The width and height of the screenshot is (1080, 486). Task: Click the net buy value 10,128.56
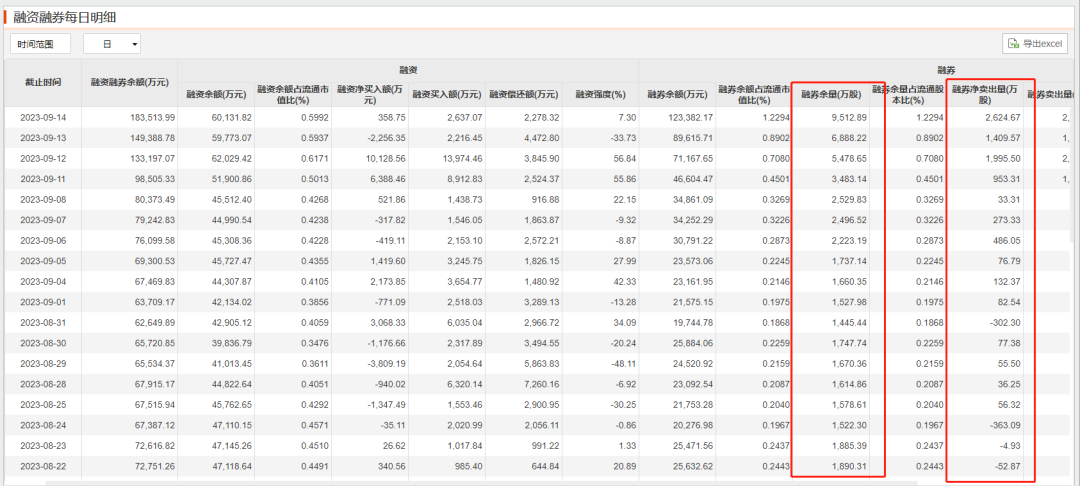point(384,158)
